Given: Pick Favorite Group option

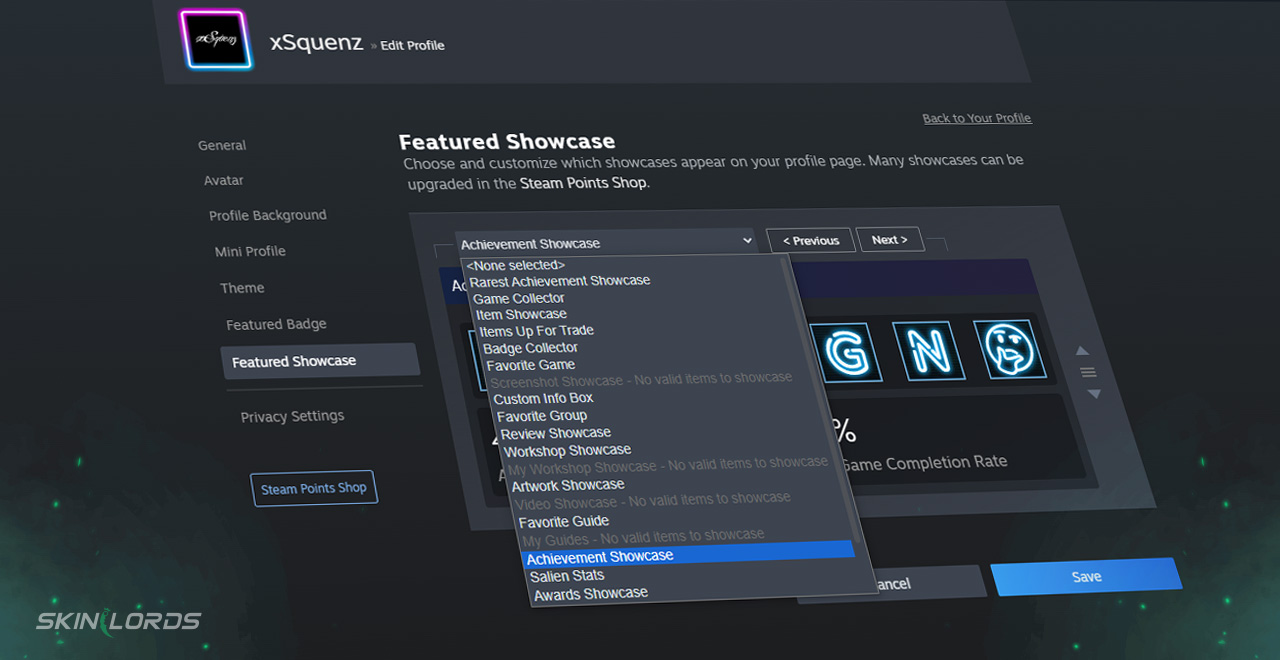Looking at the screenshot, I should point(542,416).
